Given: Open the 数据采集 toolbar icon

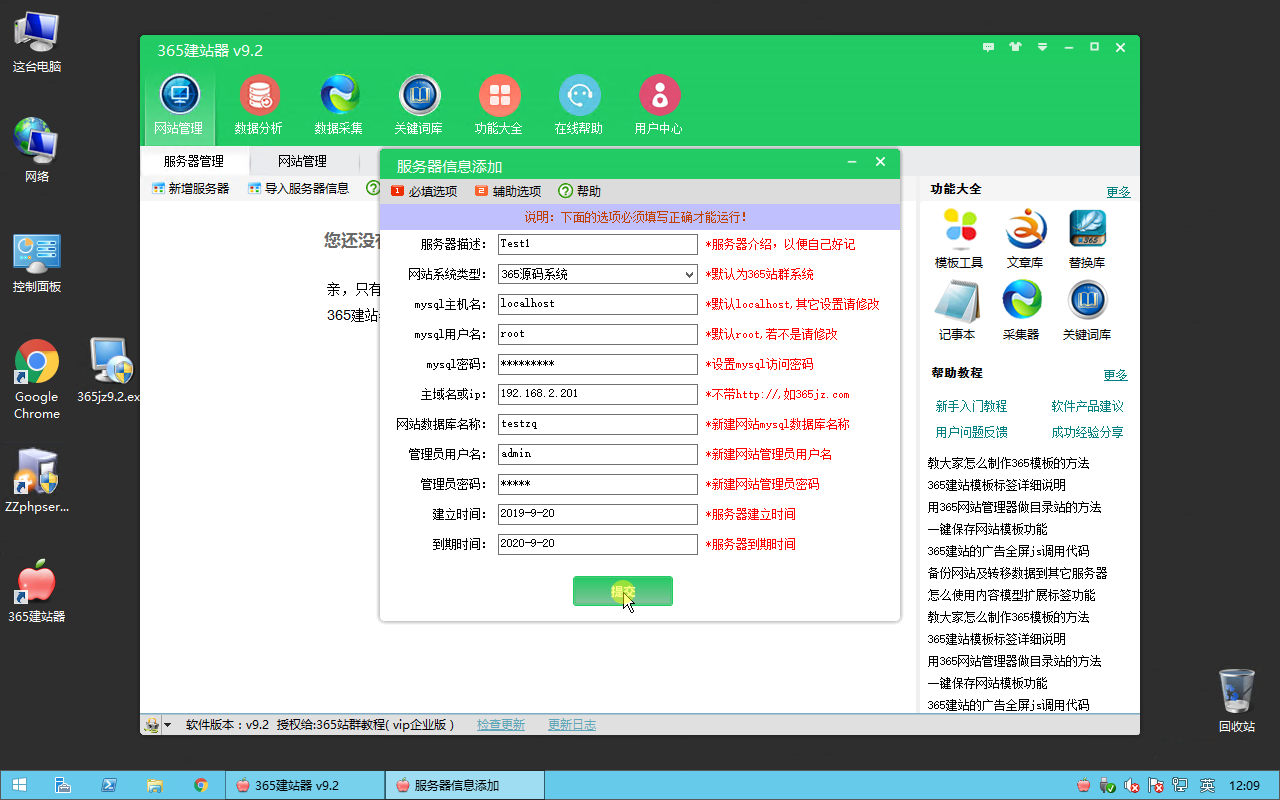Looking at the screenshot, I should coord(339,106).
